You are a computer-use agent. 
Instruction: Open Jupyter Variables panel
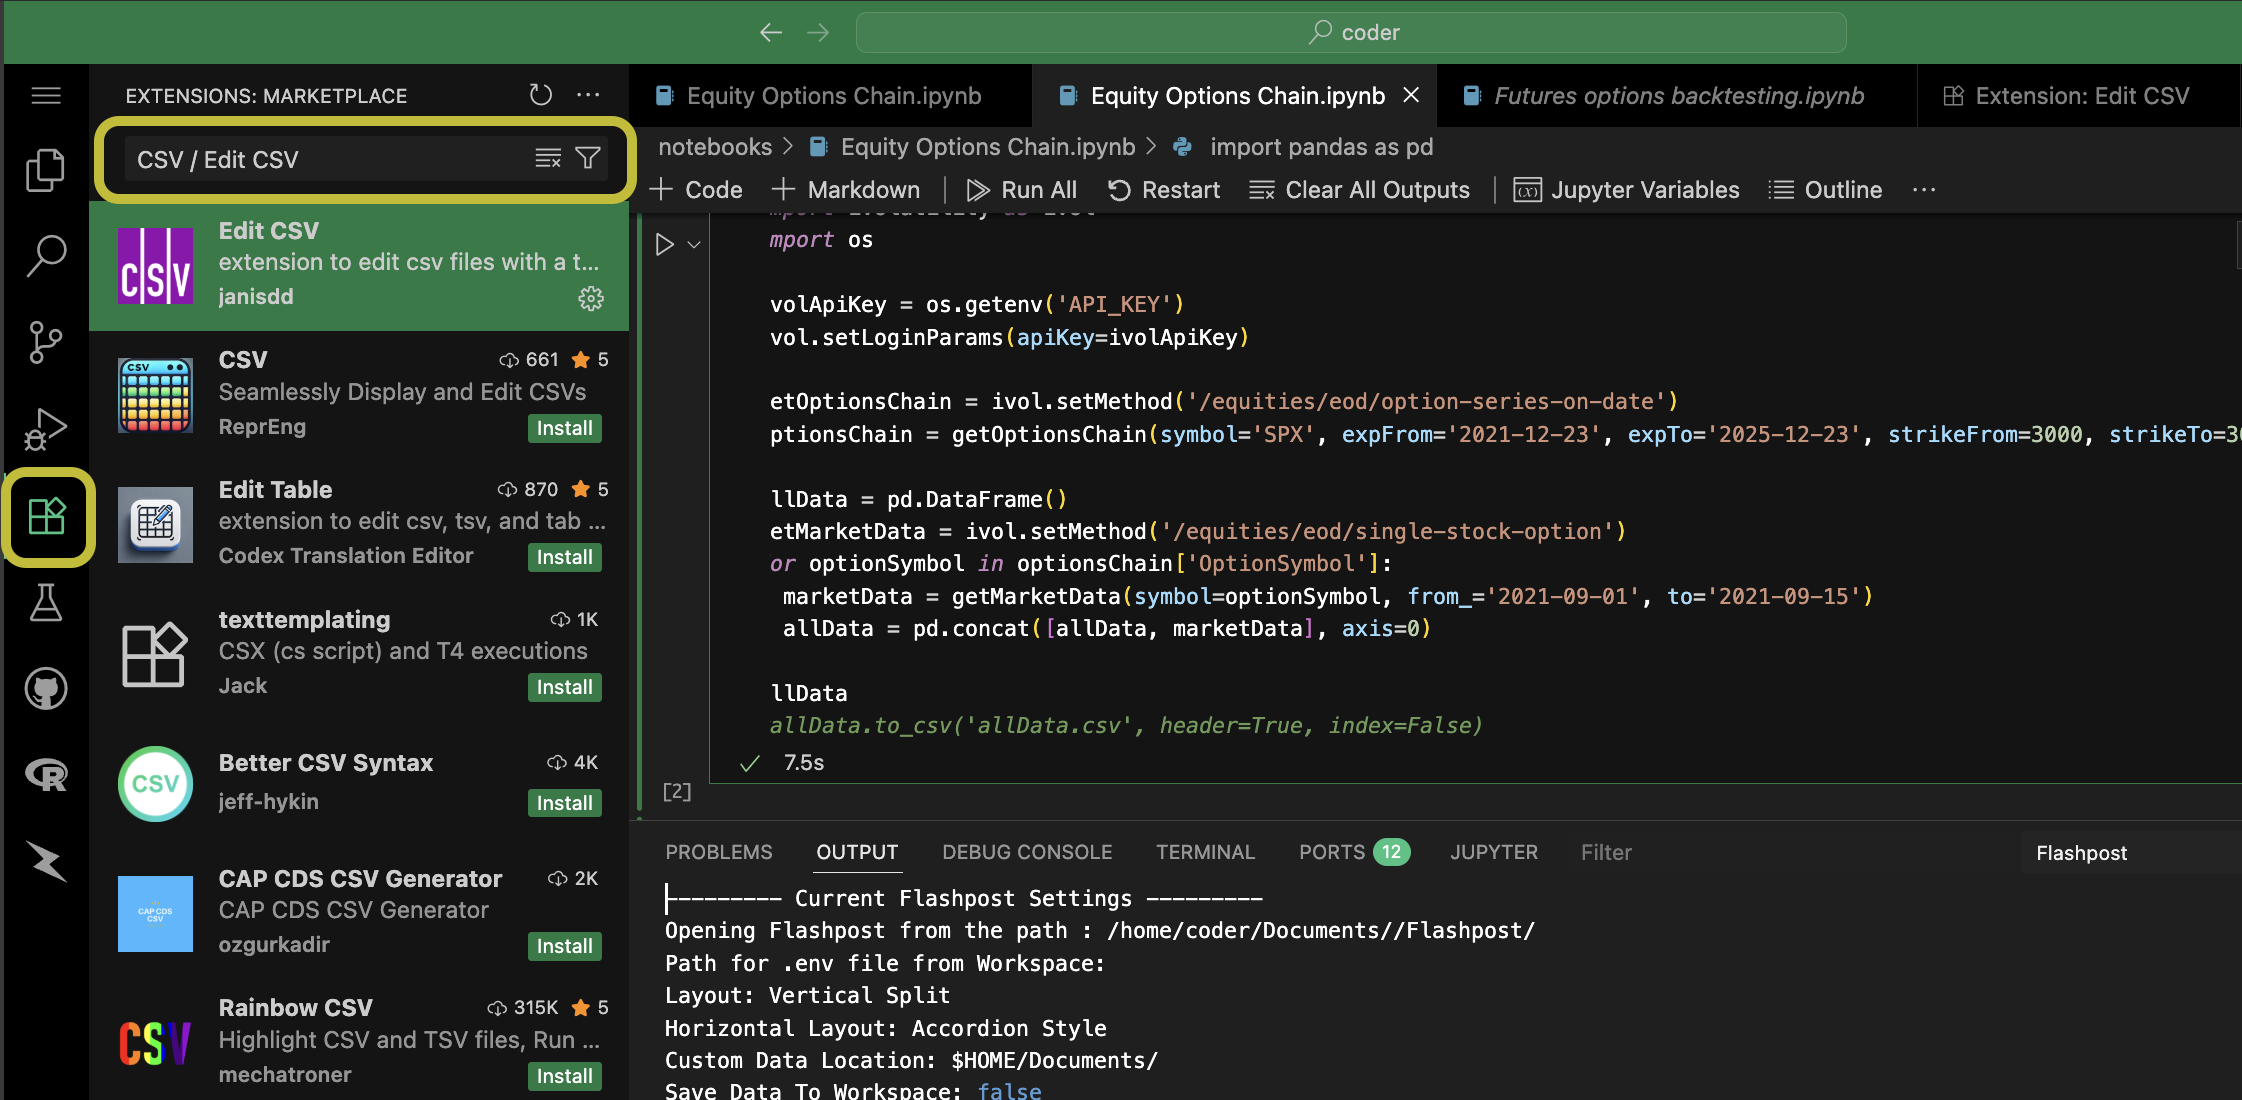tap(1626, 190)
